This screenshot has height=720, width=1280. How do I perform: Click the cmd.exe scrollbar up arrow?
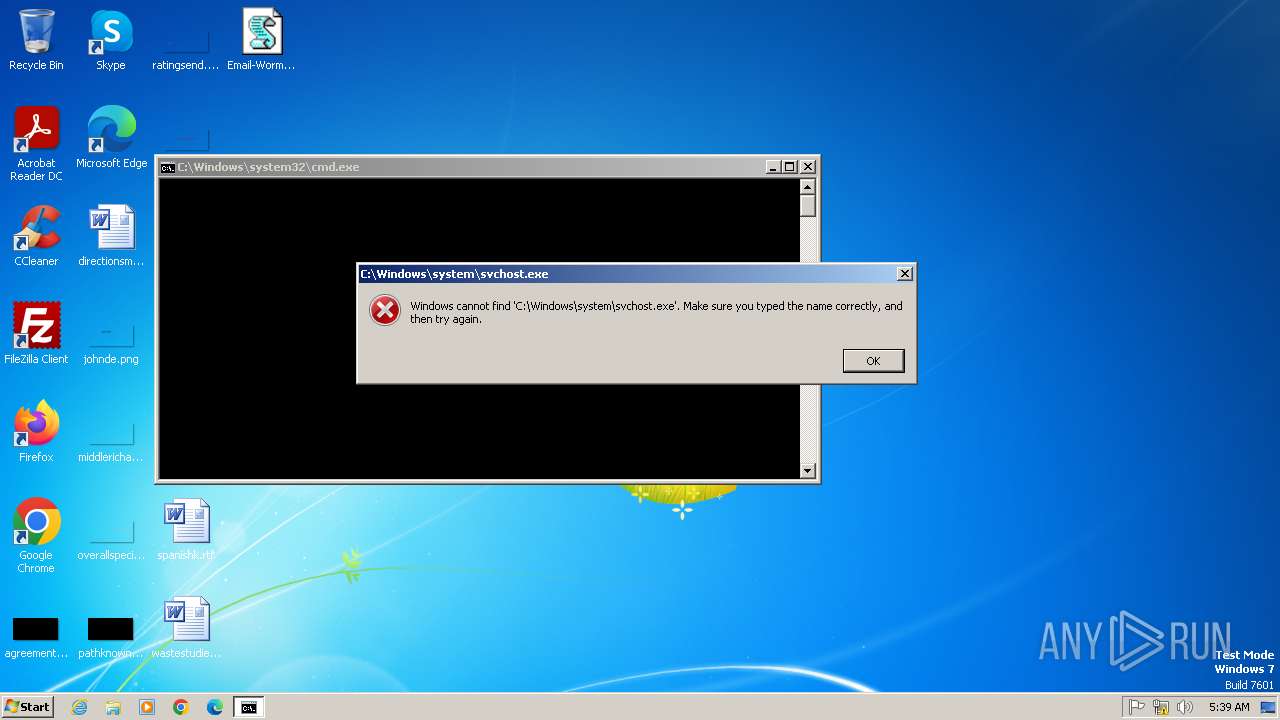[x=808, y=187]
